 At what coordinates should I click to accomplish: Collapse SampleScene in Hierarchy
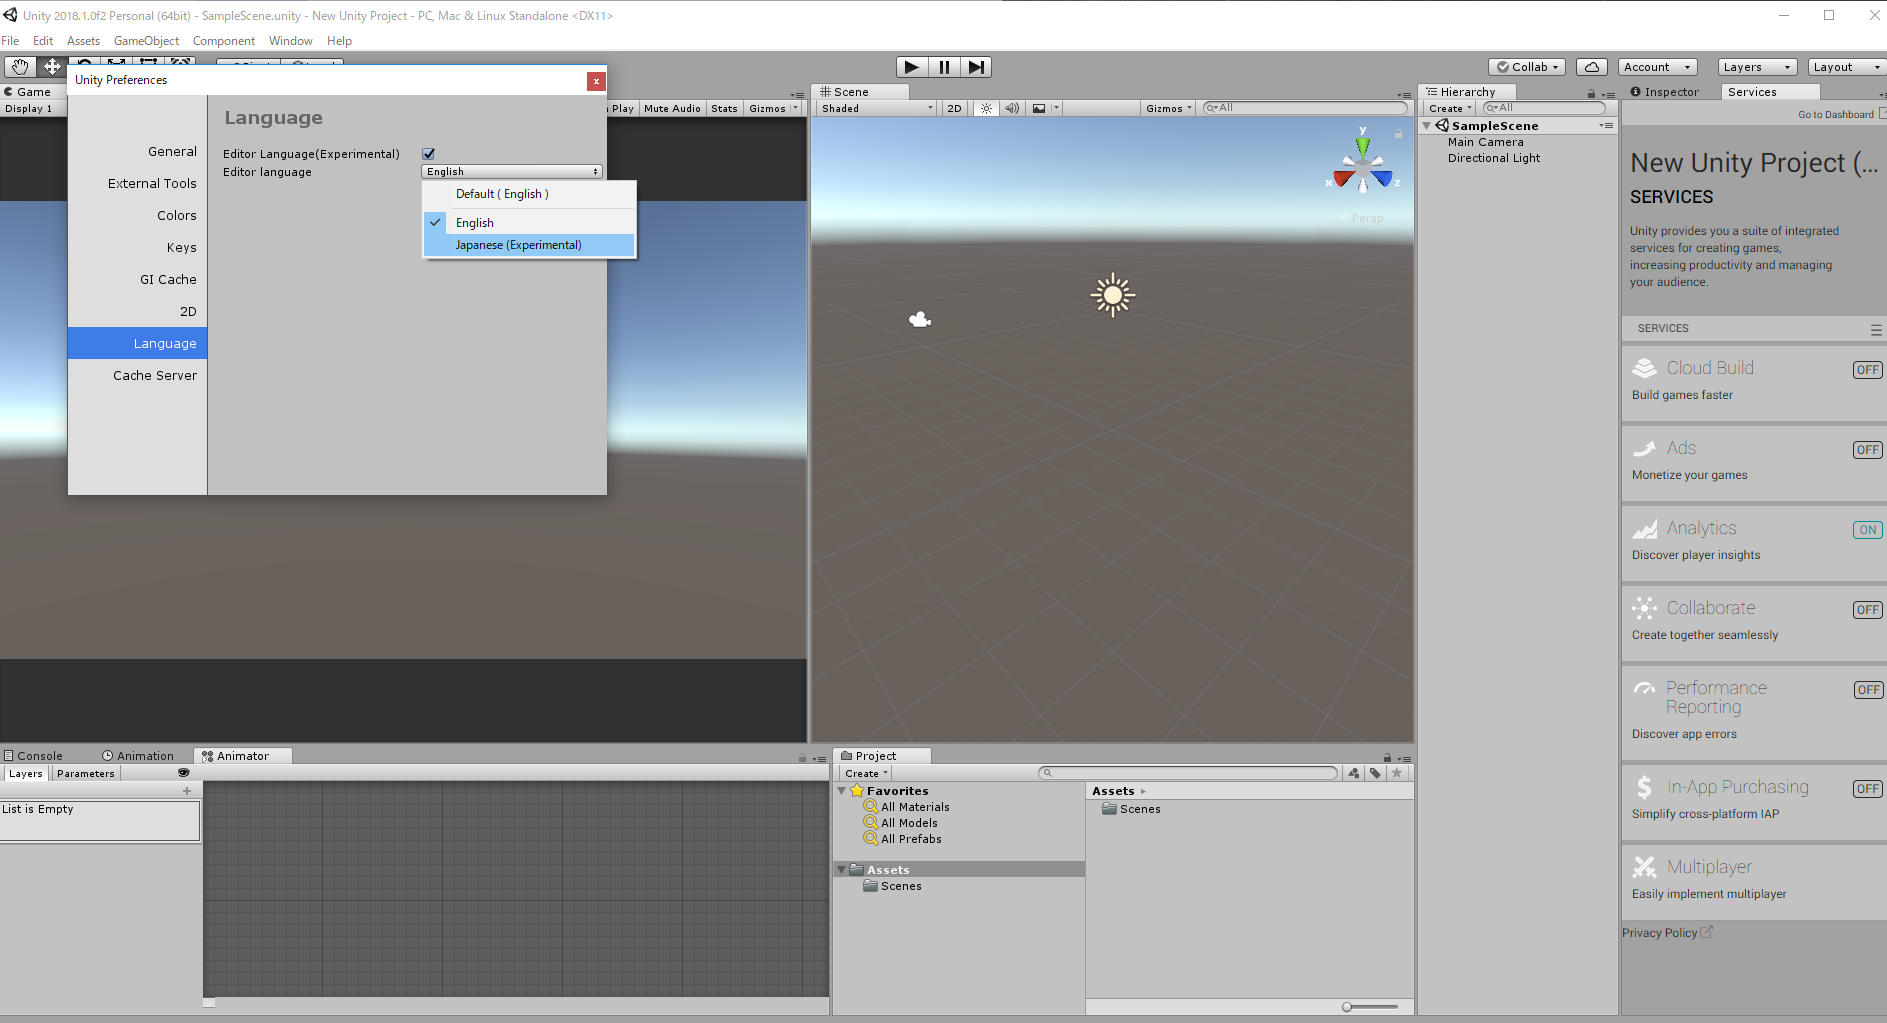point(1427,126)
